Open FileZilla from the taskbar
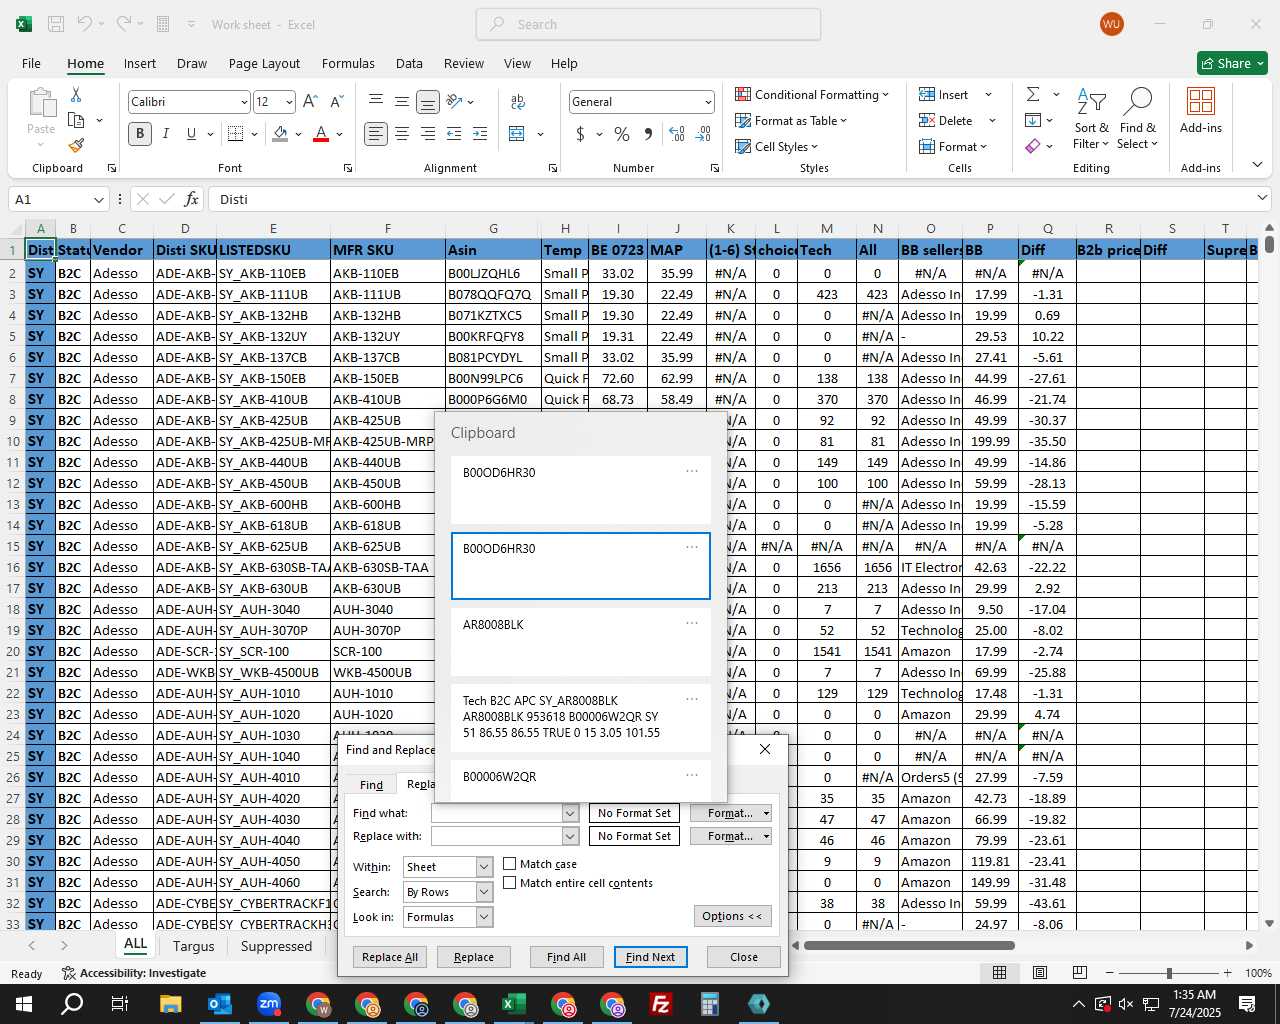The width and height of the screenshot is (1280, 1024). coord(661,1004)
